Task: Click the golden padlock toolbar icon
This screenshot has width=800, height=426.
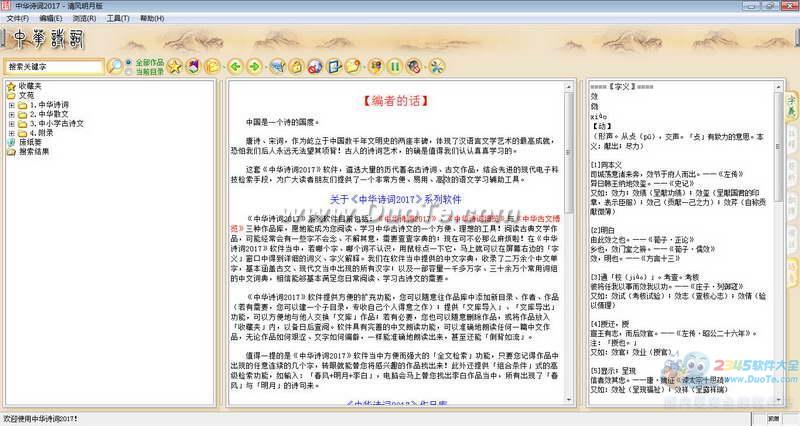Action: pos(296,66)
